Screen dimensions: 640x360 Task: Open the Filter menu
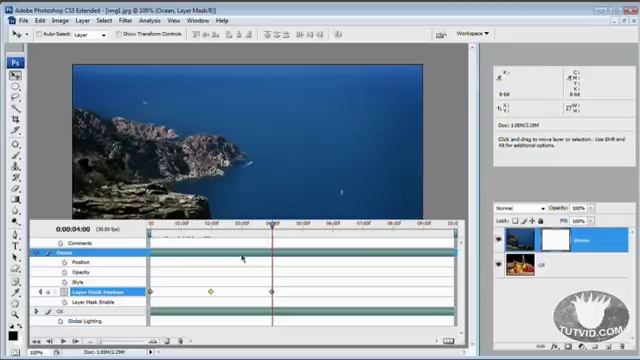point(125,20)
